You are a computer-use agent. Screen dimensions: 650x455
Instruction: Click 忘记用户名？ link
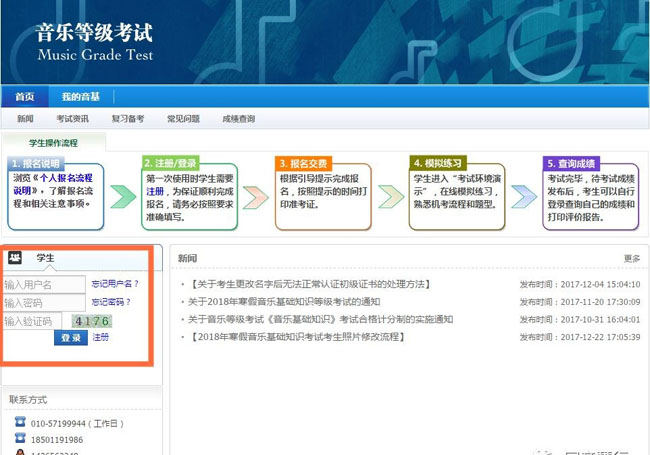115,284
